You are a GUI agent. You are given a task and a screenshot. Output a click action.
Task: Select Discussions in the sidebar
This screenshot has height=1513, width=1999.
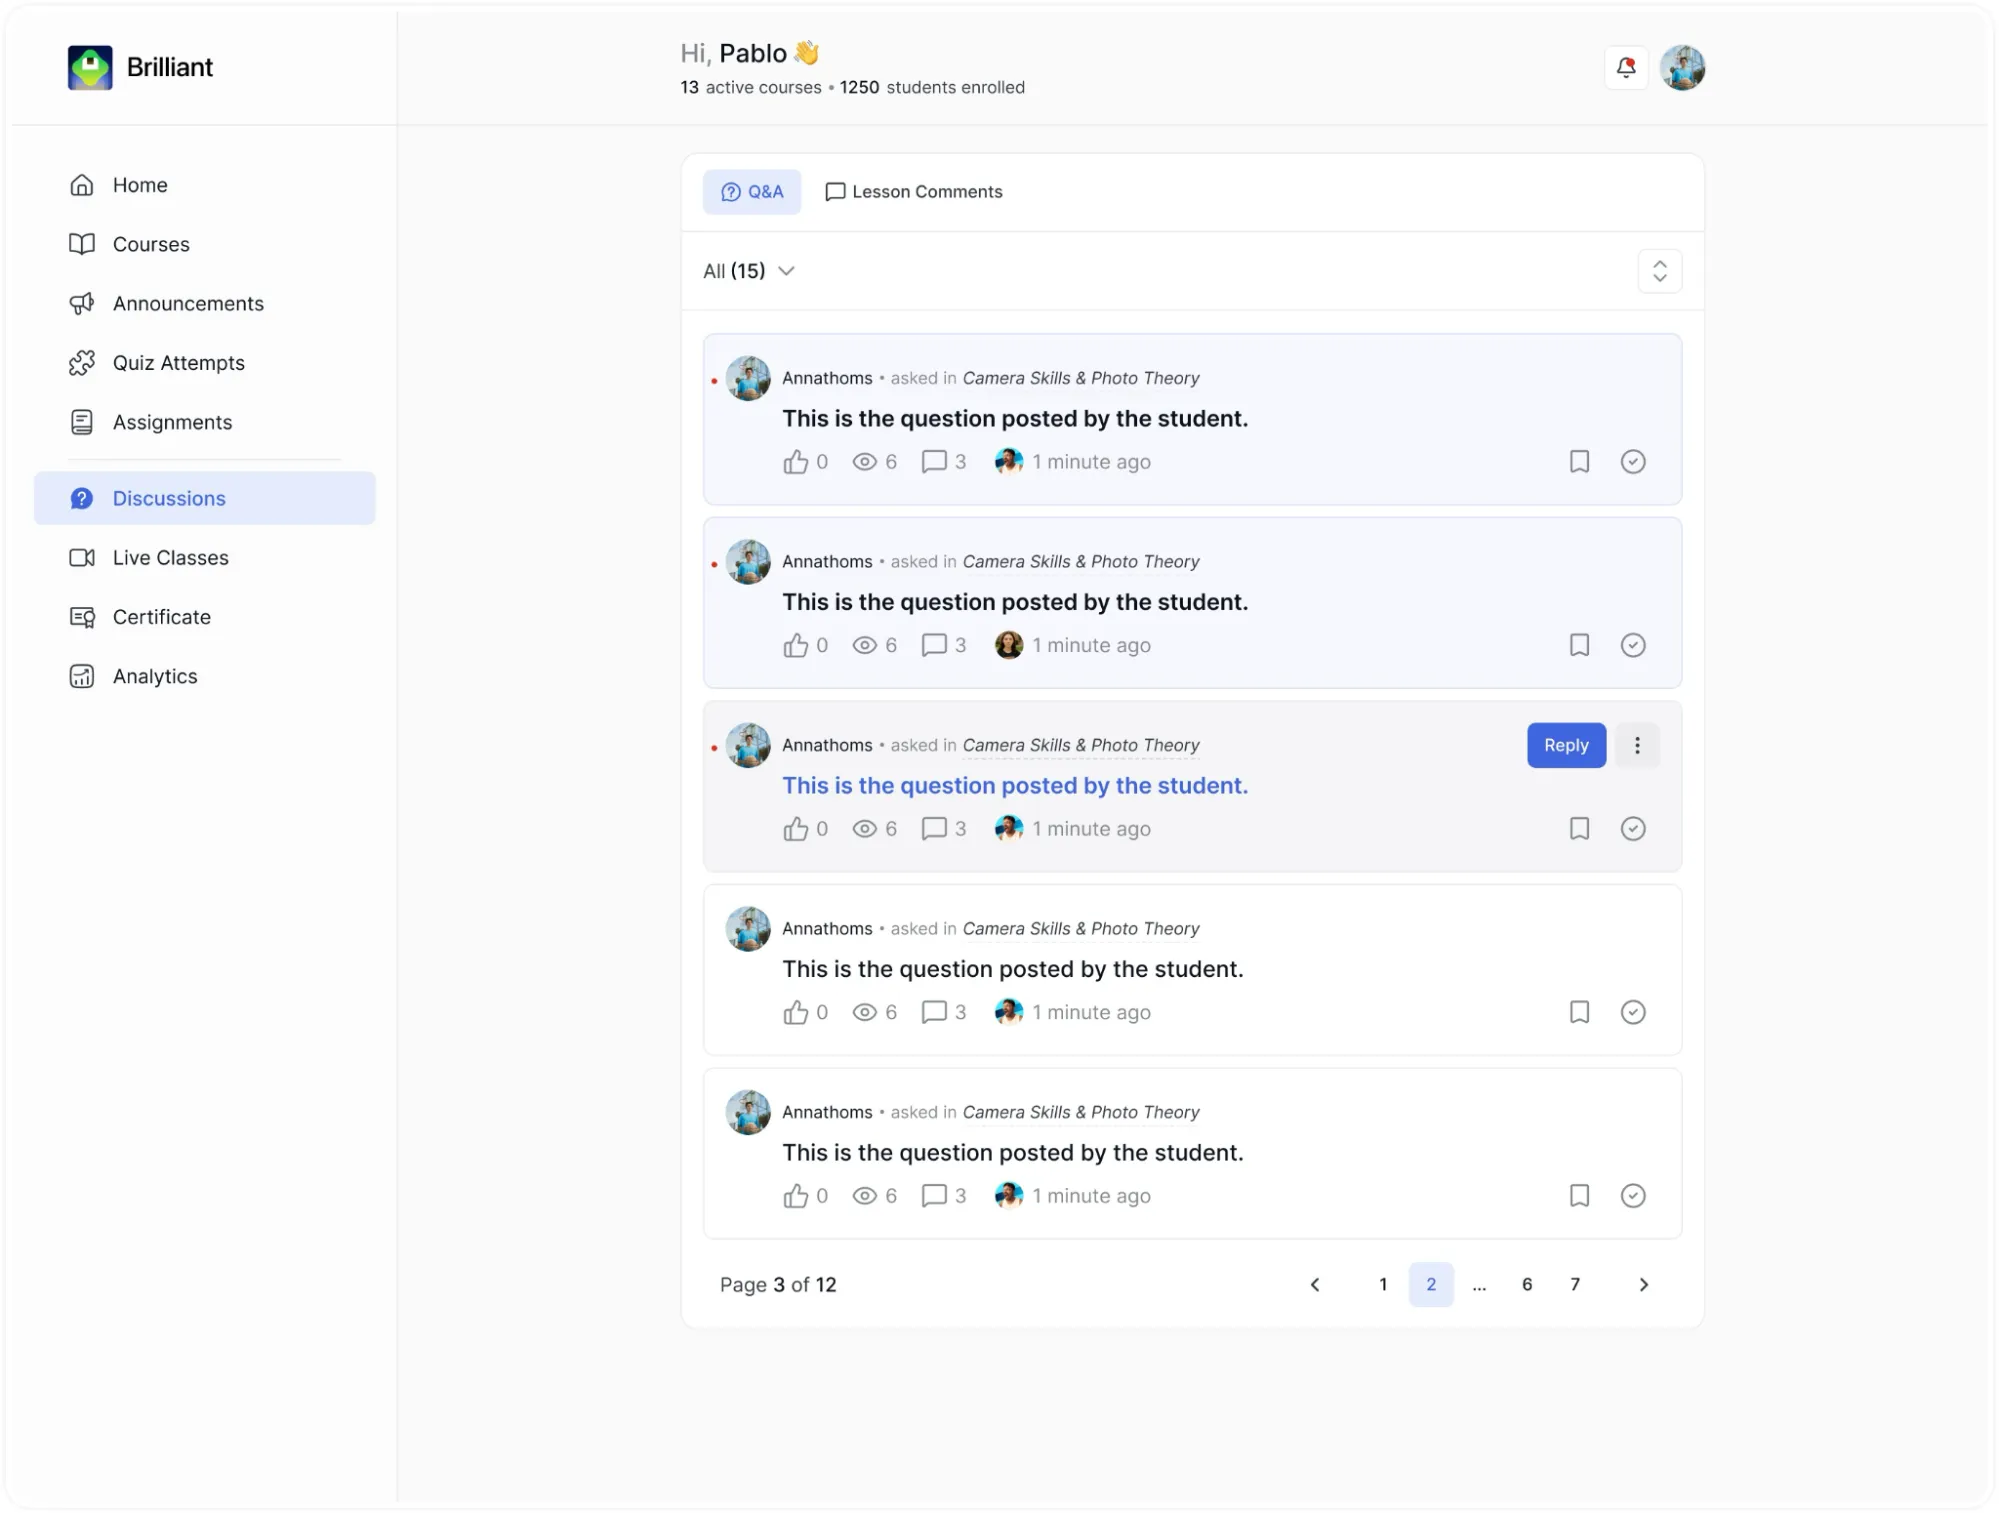205,498
